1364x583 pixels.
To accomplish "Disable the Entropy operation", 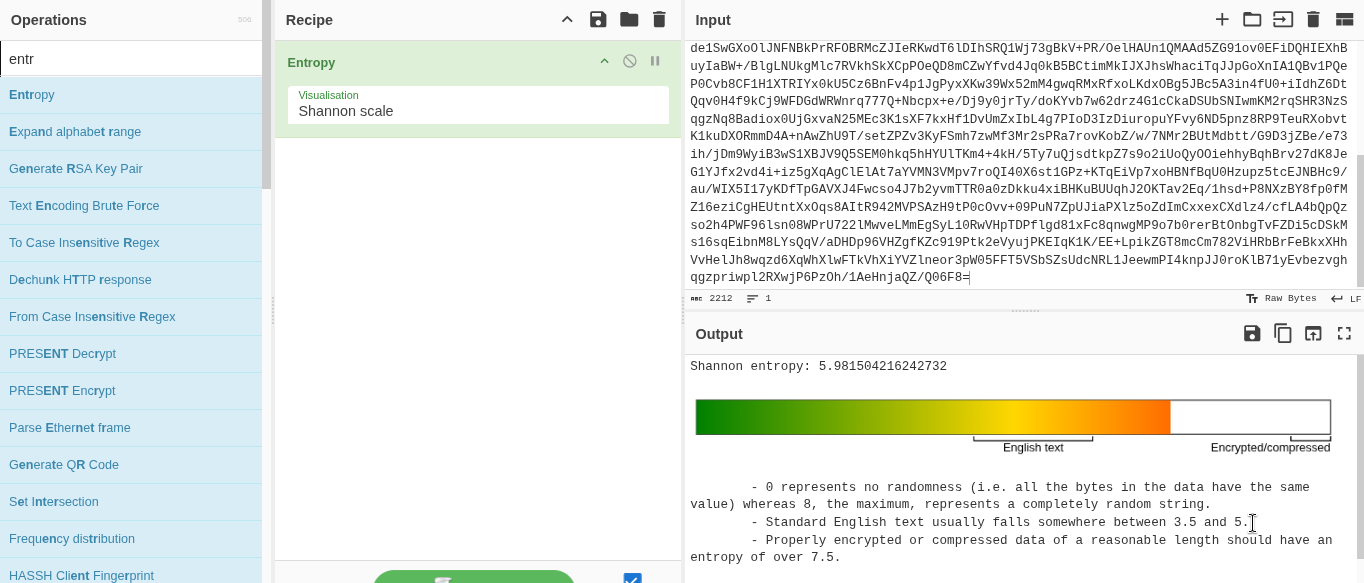I will 630,61.
